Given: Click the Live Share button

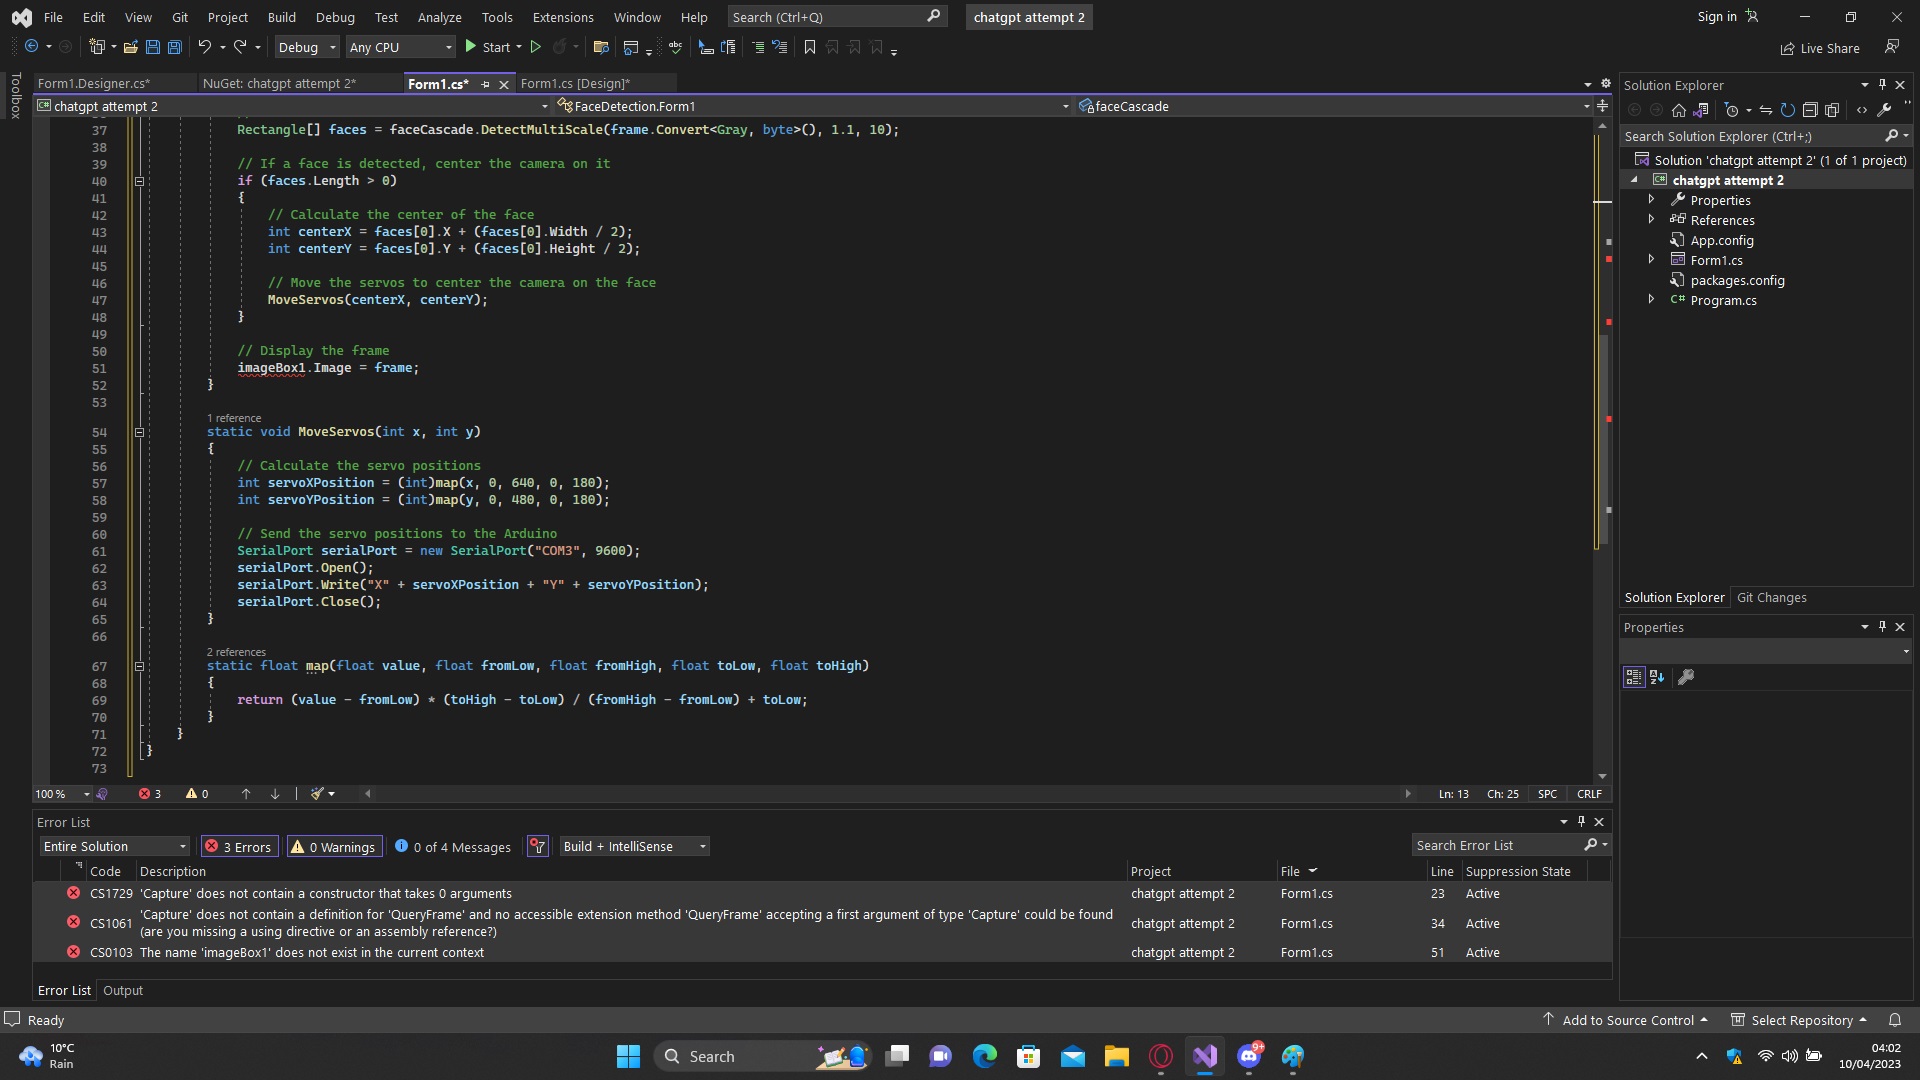Looking at the screenshot, I should [x=1819, y=48].
